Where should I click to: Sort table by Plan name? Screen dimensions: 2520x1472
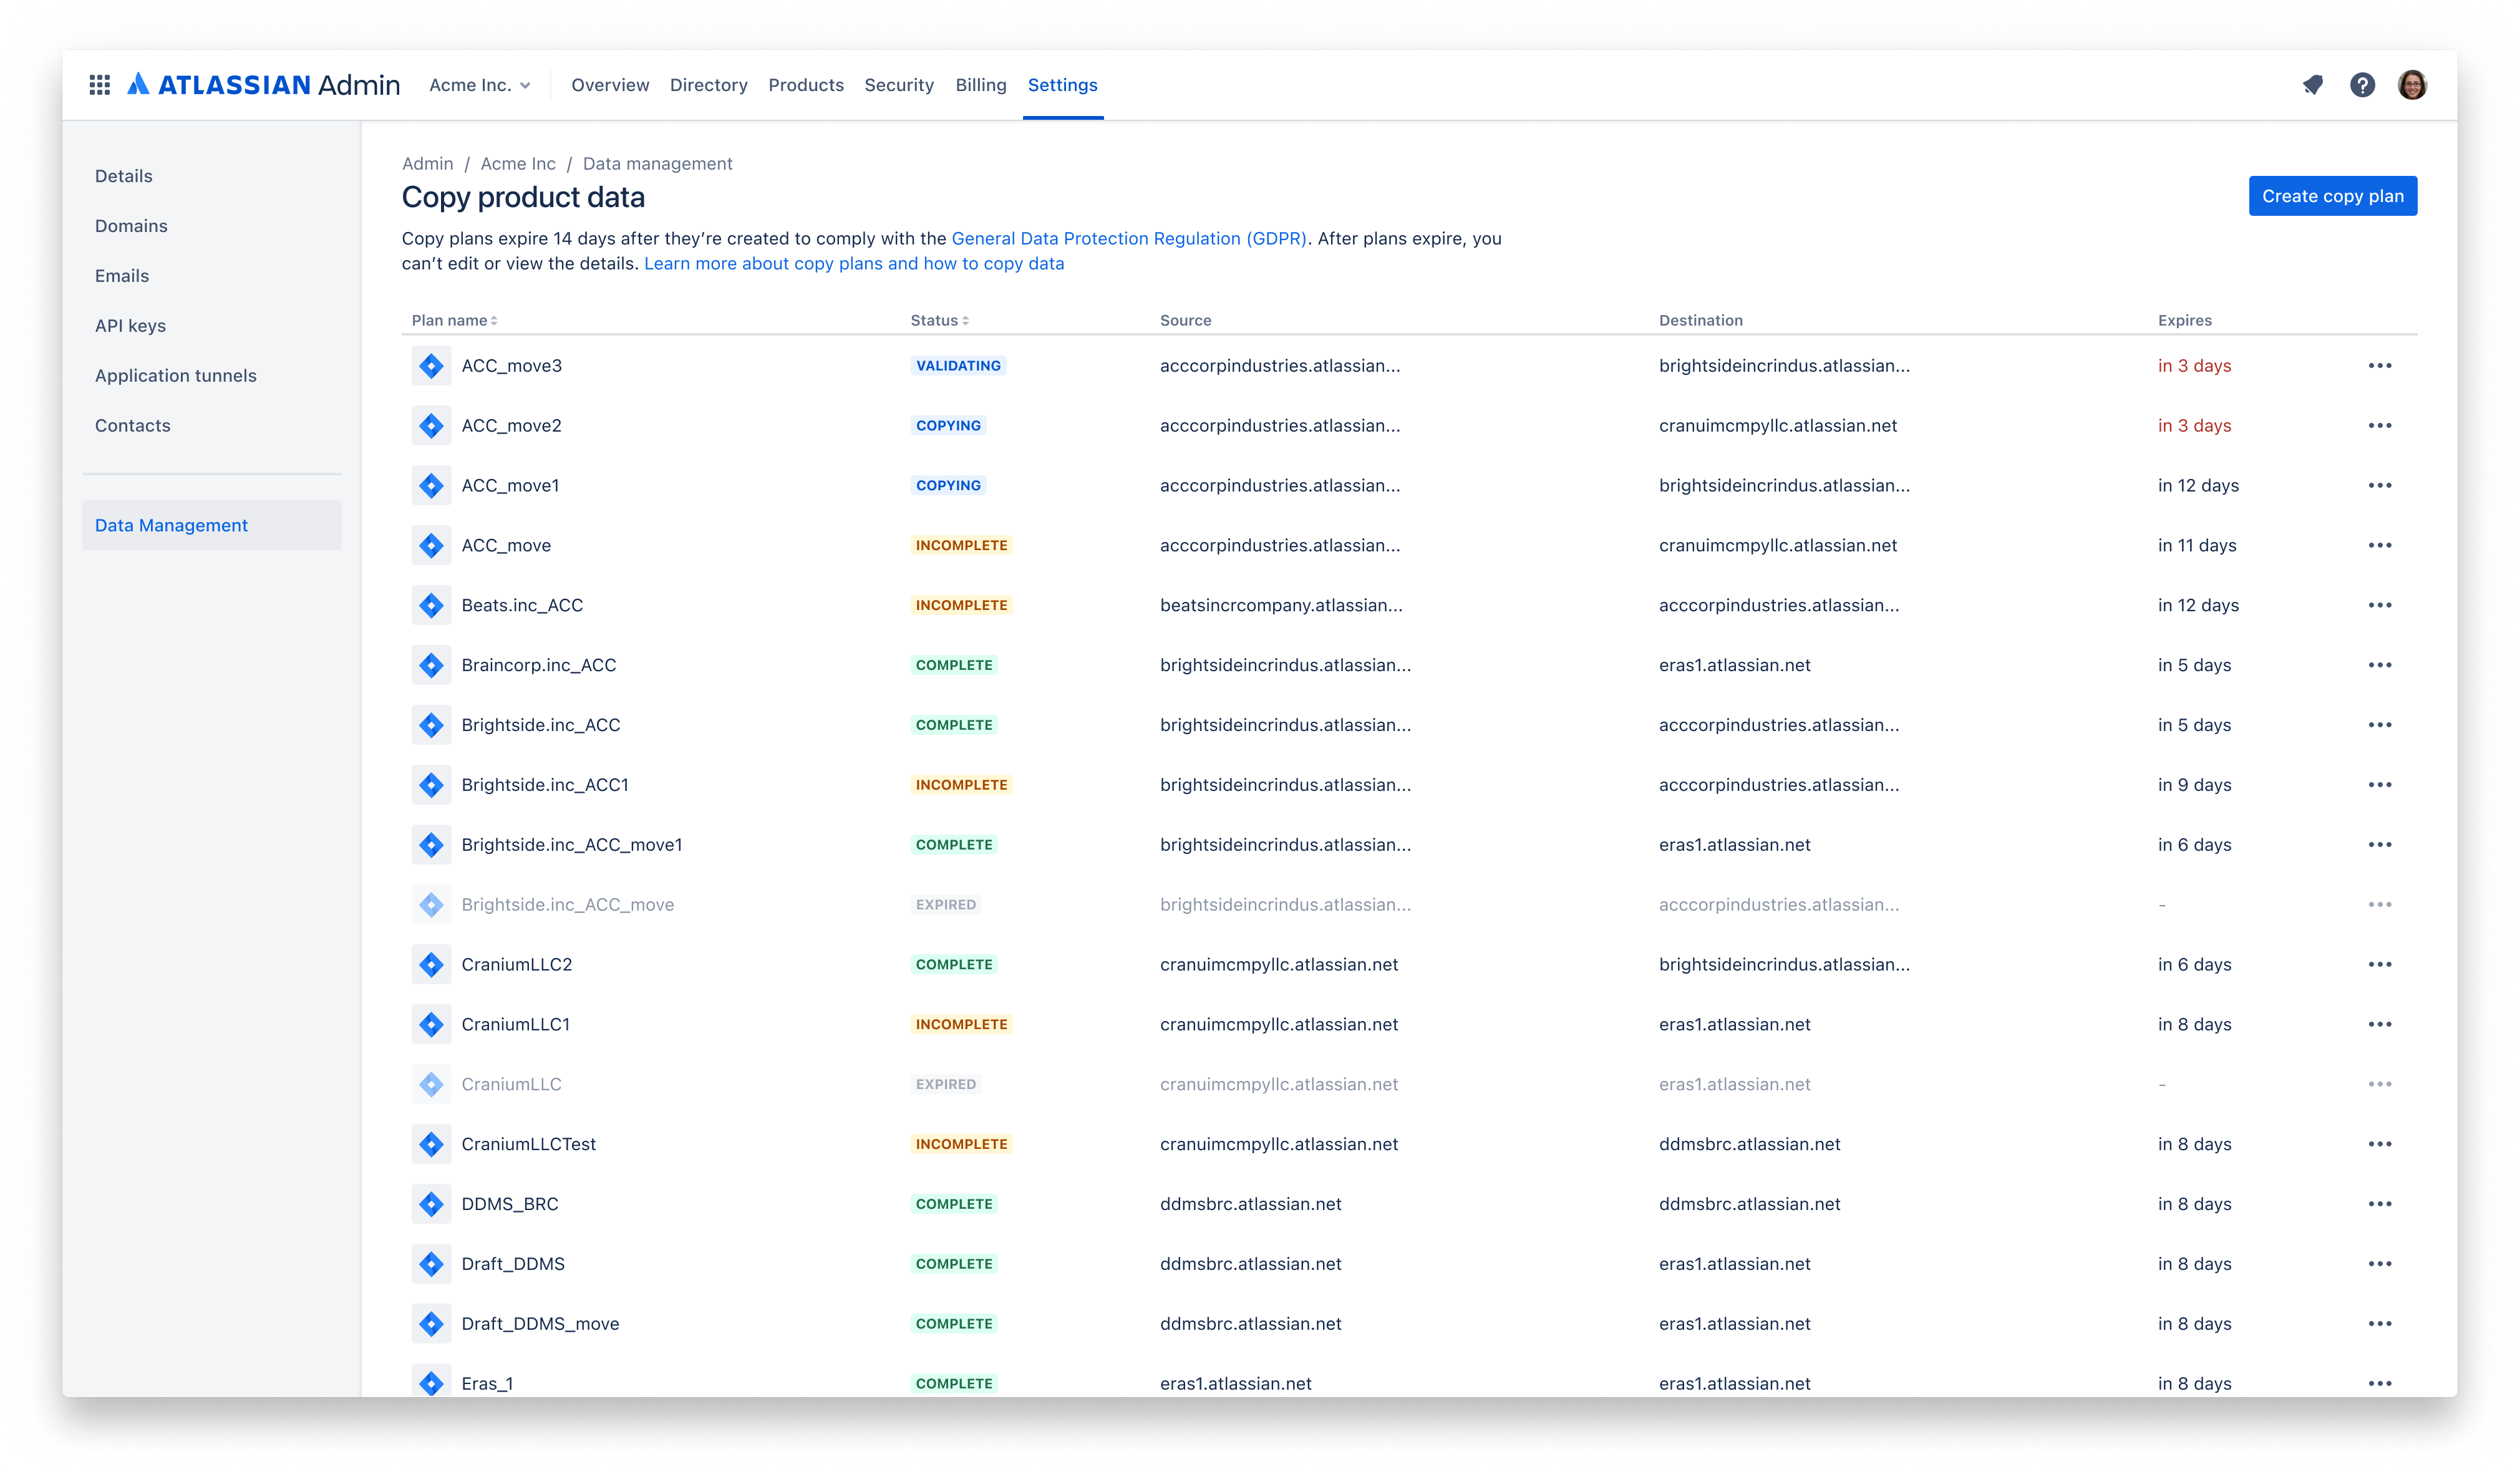point(455,320)
